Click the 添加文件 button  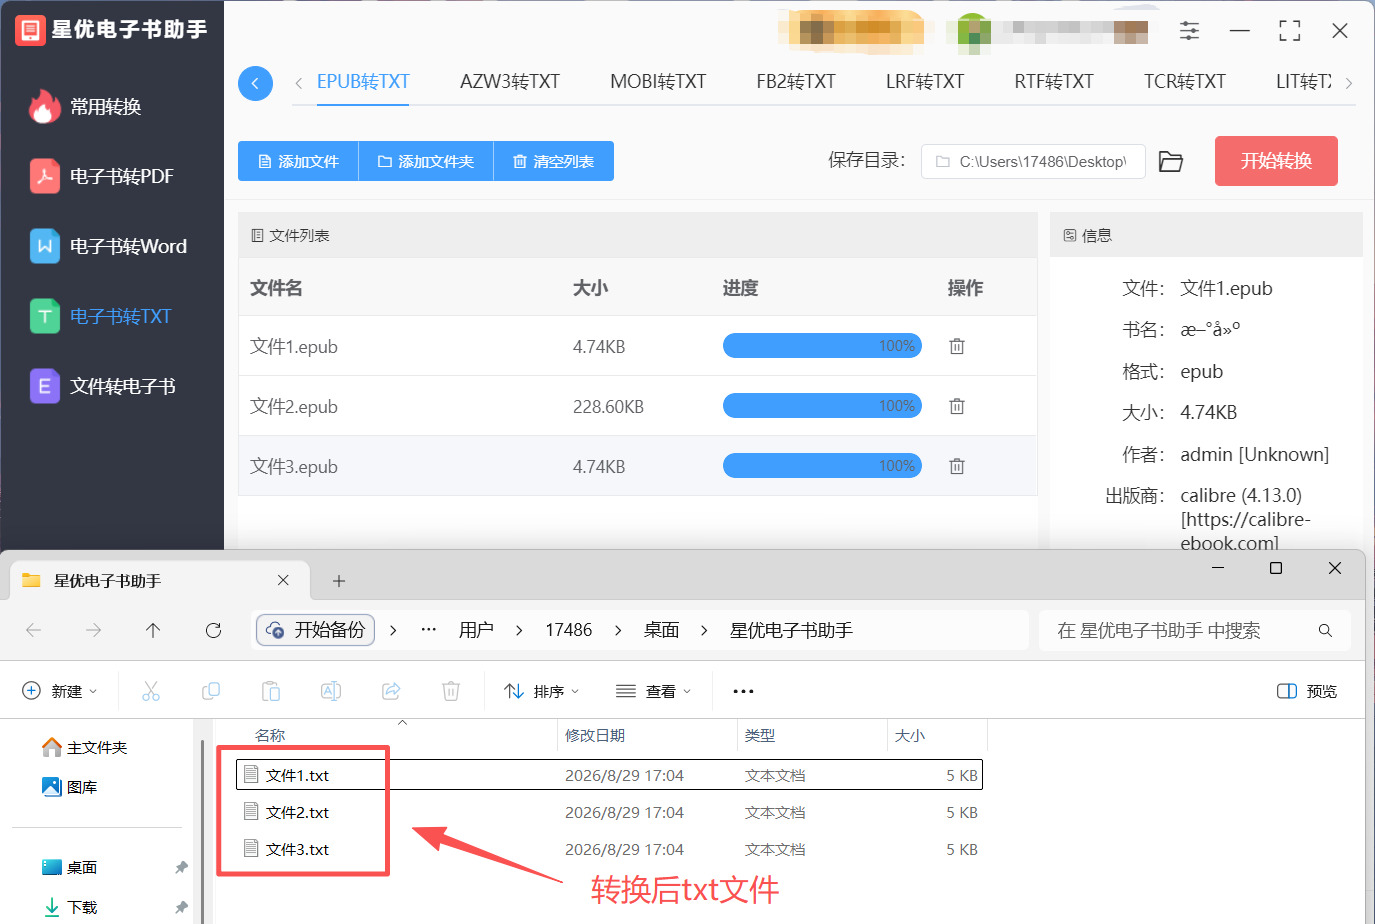[298, 161]
